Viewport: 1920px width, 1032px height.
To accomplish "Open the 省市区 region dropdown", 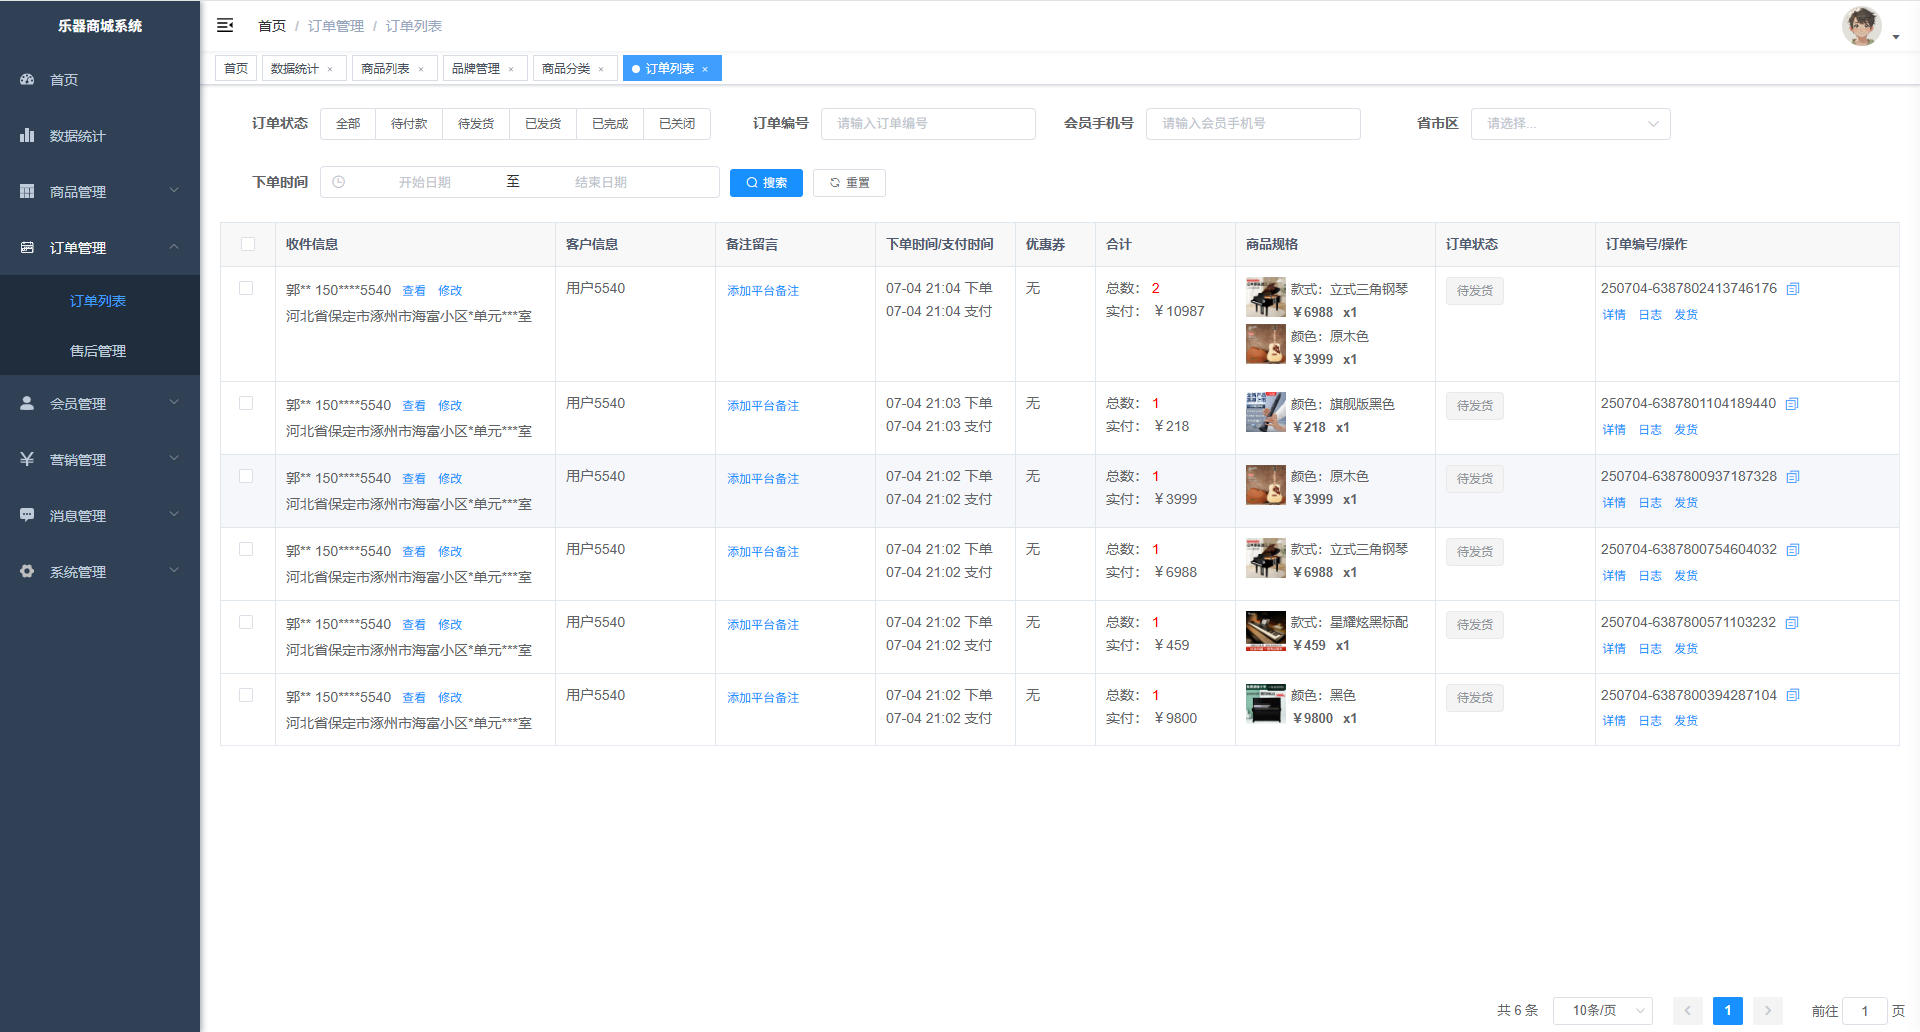I will (1570, 124).
